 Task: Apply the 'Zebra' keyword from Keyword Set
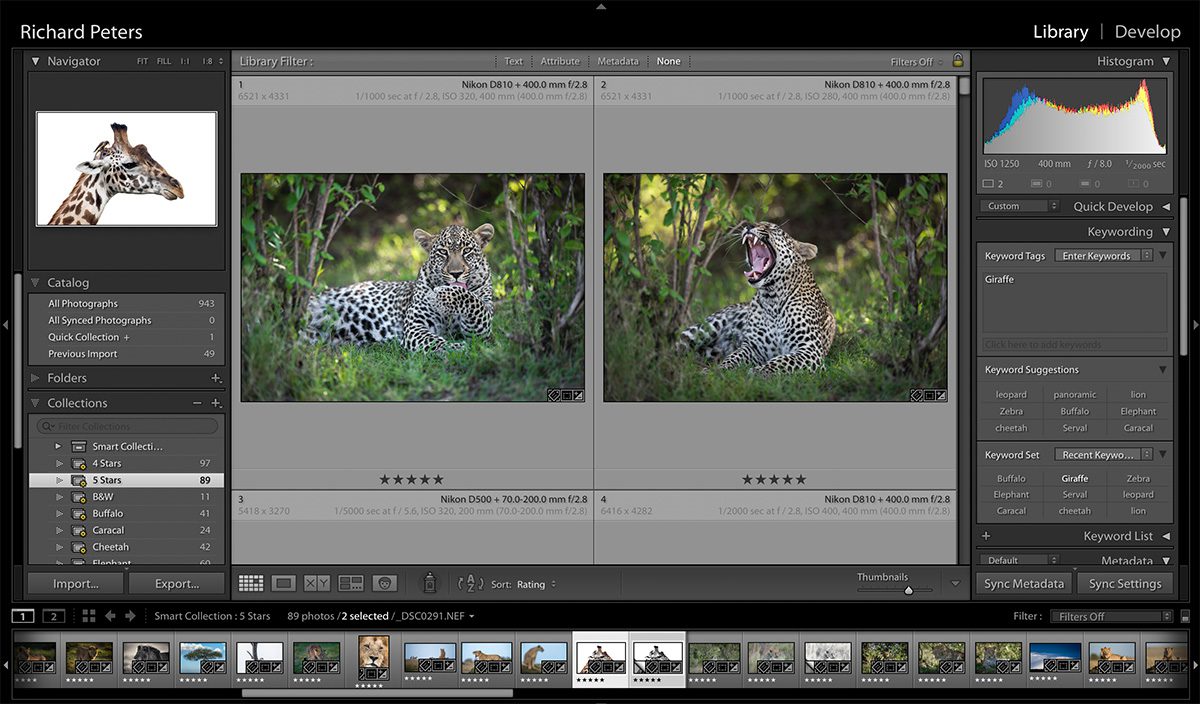[x=1138, y=479]
